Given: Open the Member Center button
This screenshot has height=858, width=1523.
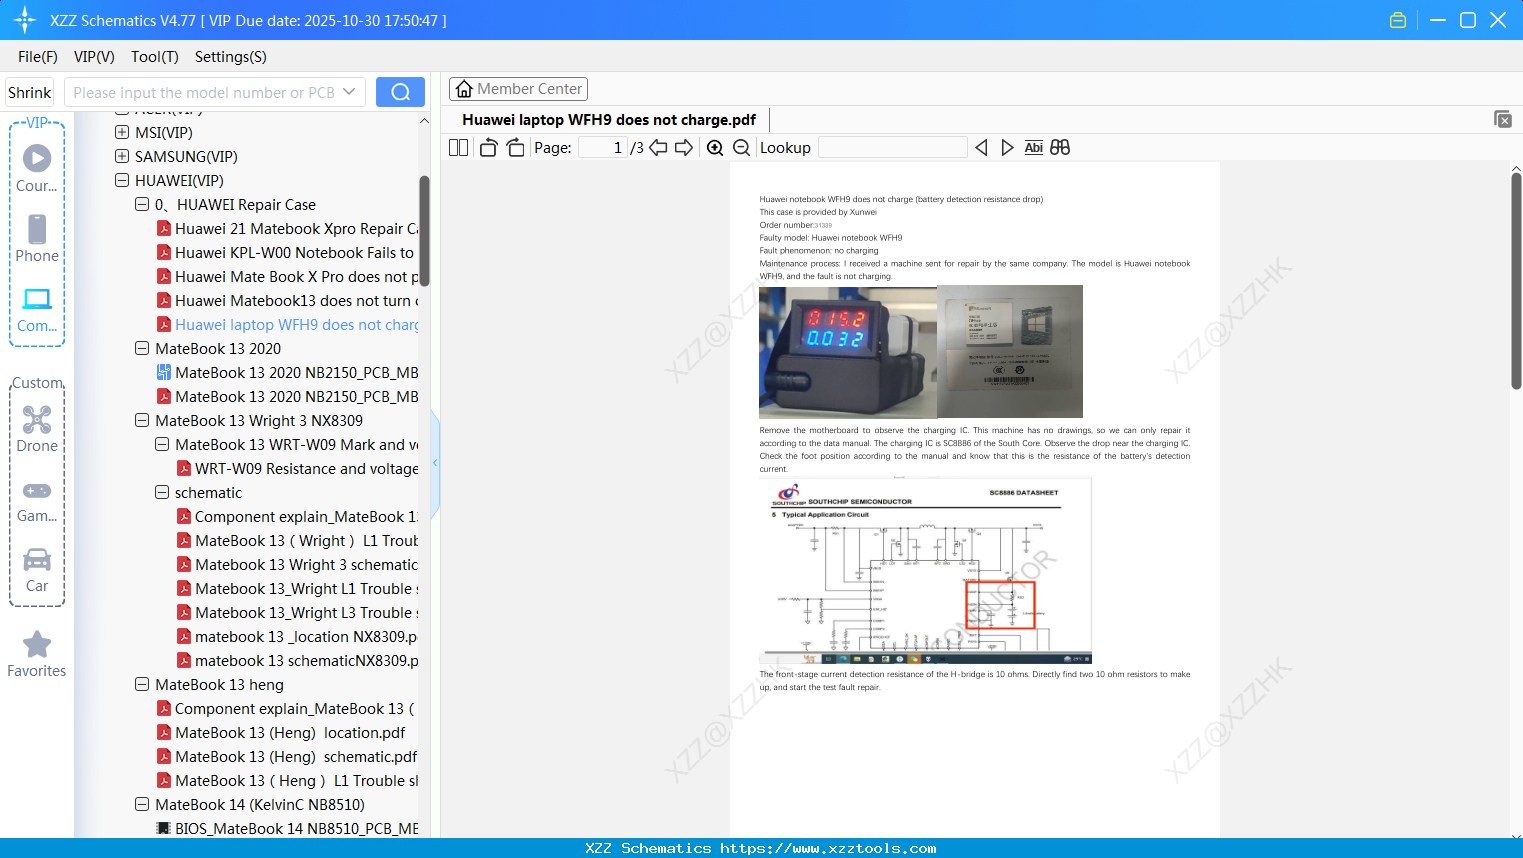Looking at the screenshot, I should (x=518, y=89).
